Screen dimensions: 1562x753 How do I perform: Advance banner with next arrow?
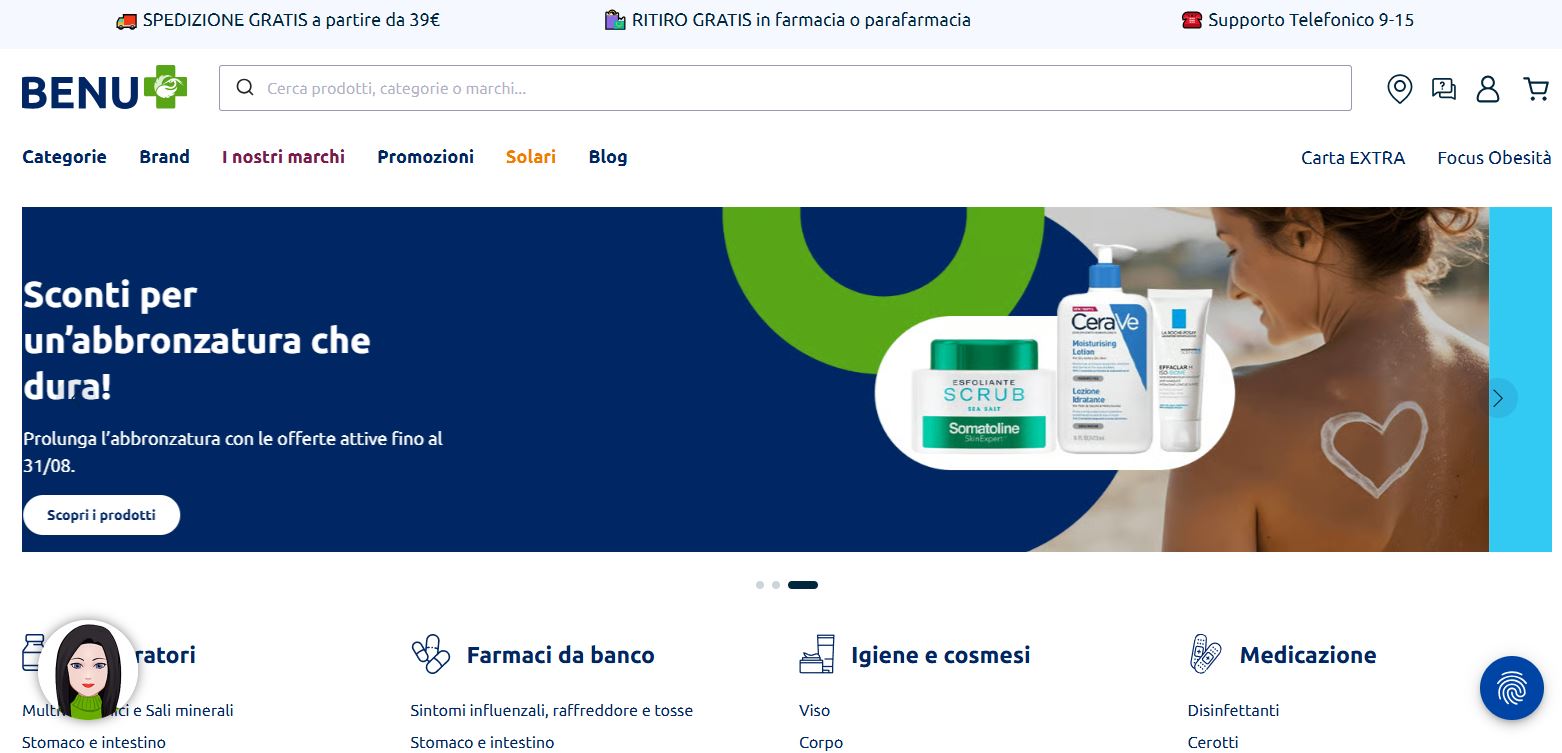(1497, 398)
